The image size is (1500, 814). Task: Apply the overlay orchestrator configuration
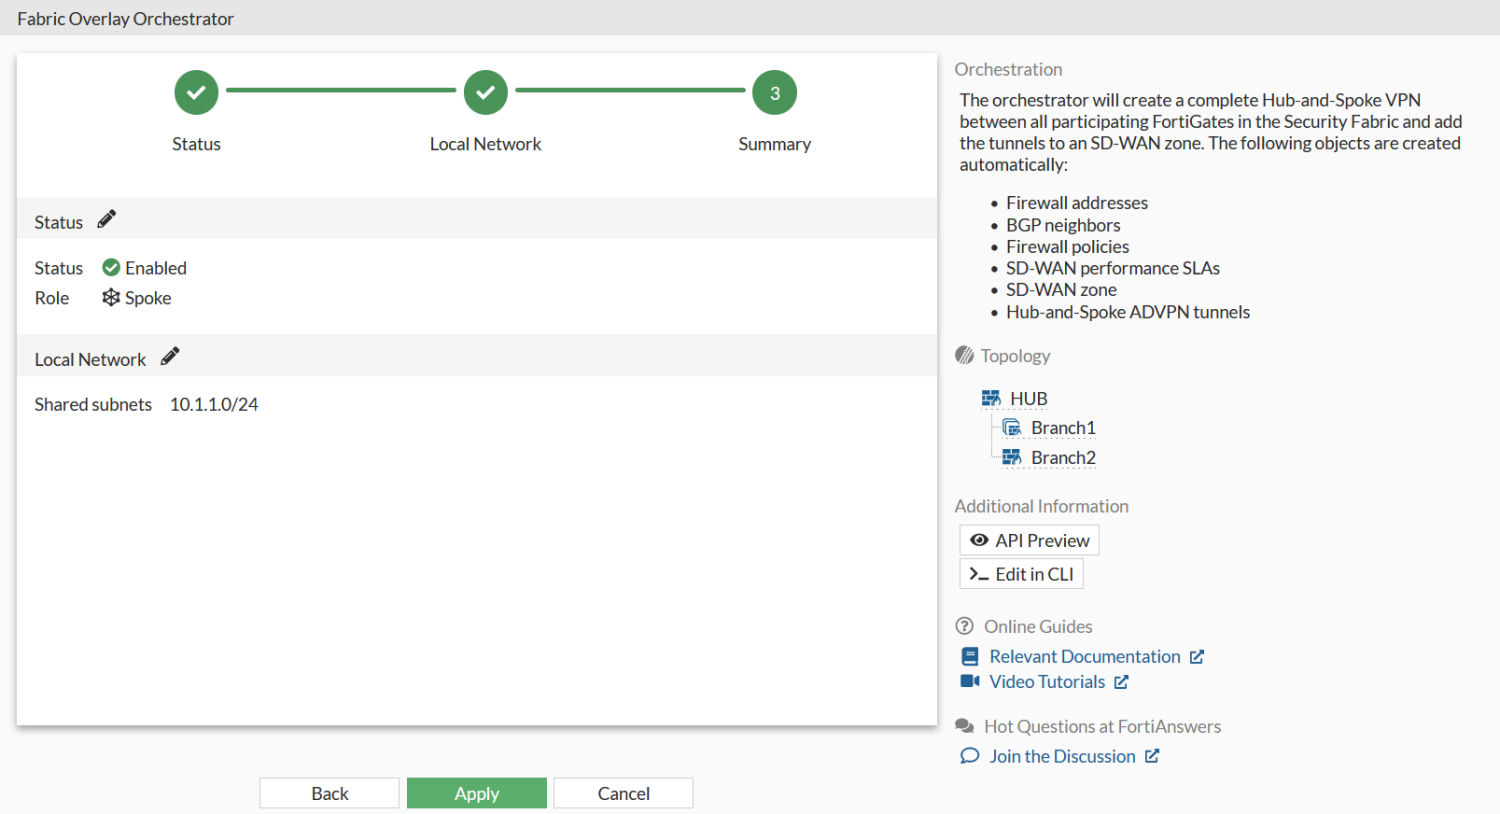[477, 793]
